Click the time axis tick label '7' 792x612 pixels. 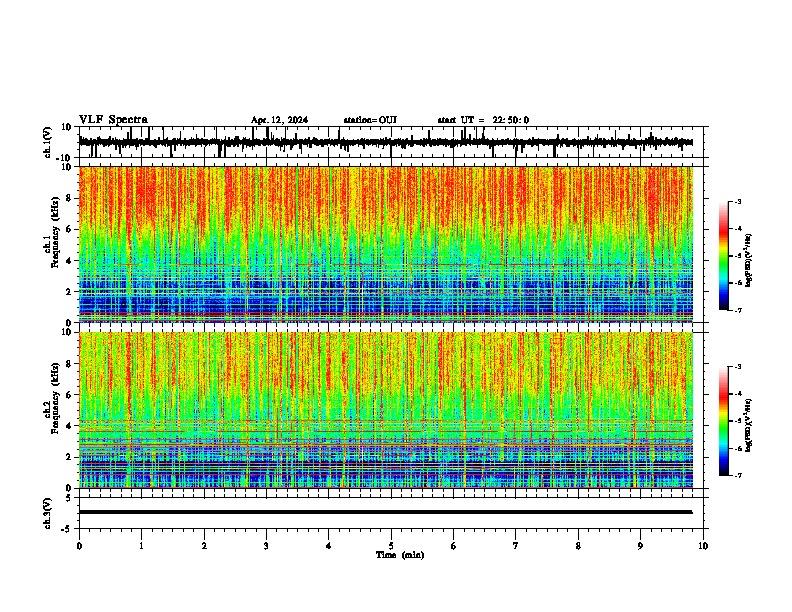click(516, 546)
